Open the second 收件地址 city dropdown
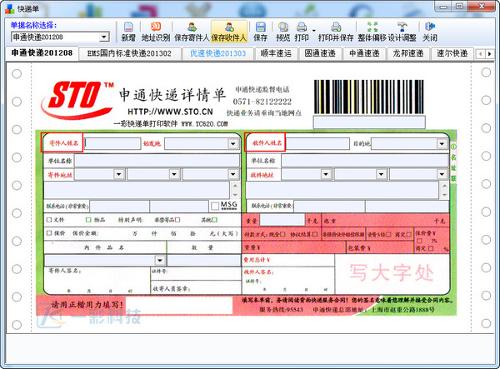 (381, 174)
